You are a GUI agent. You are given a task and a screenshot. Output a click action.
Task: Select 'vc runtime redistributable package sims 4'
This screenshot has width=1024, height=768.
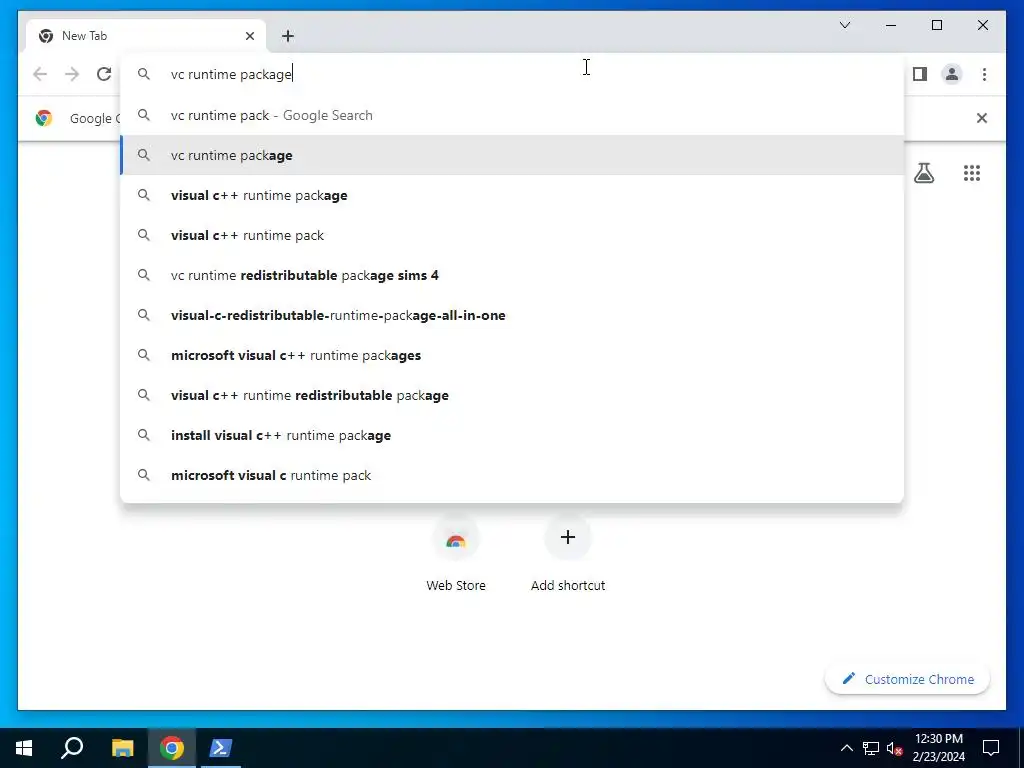(x=512, y=275)
